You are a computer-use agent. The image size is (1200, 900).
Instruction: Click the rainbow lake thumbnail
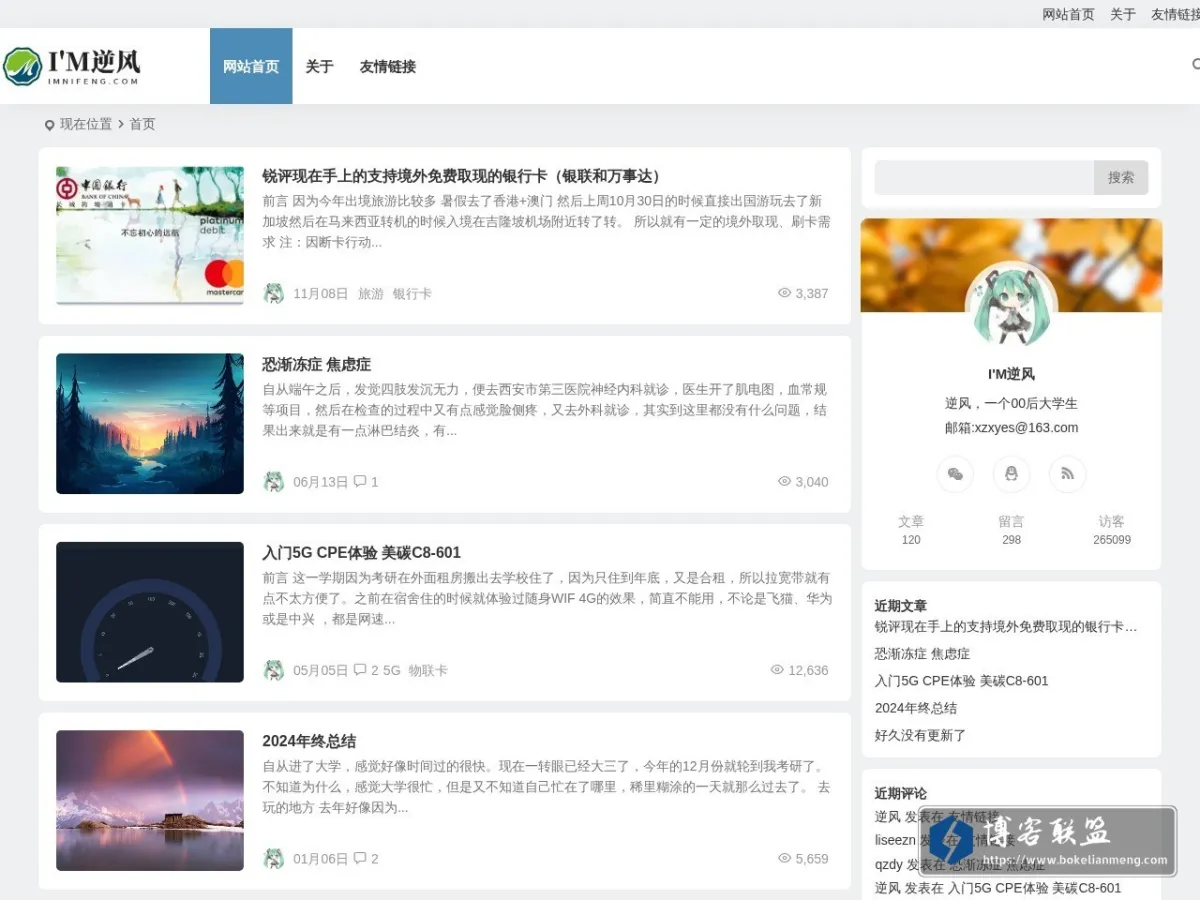150,800
